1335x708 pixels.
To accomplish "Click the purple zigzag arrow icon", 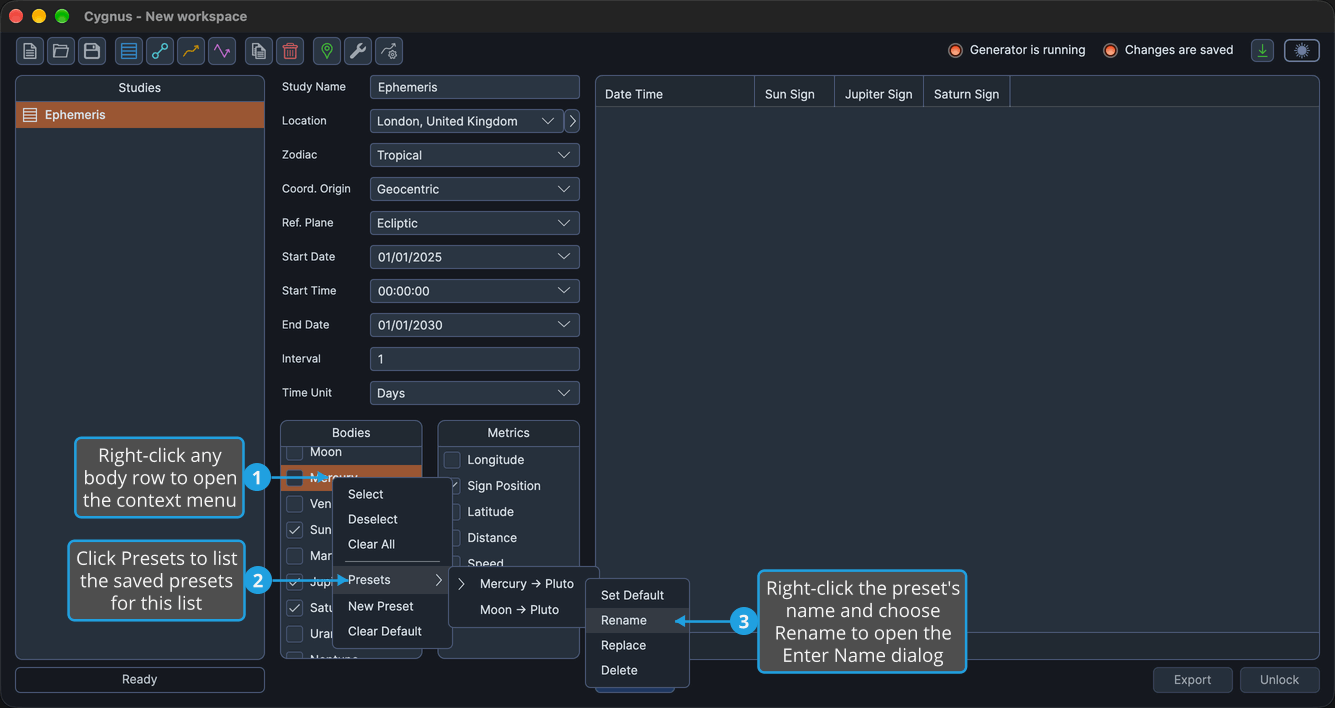I will 221,51.
